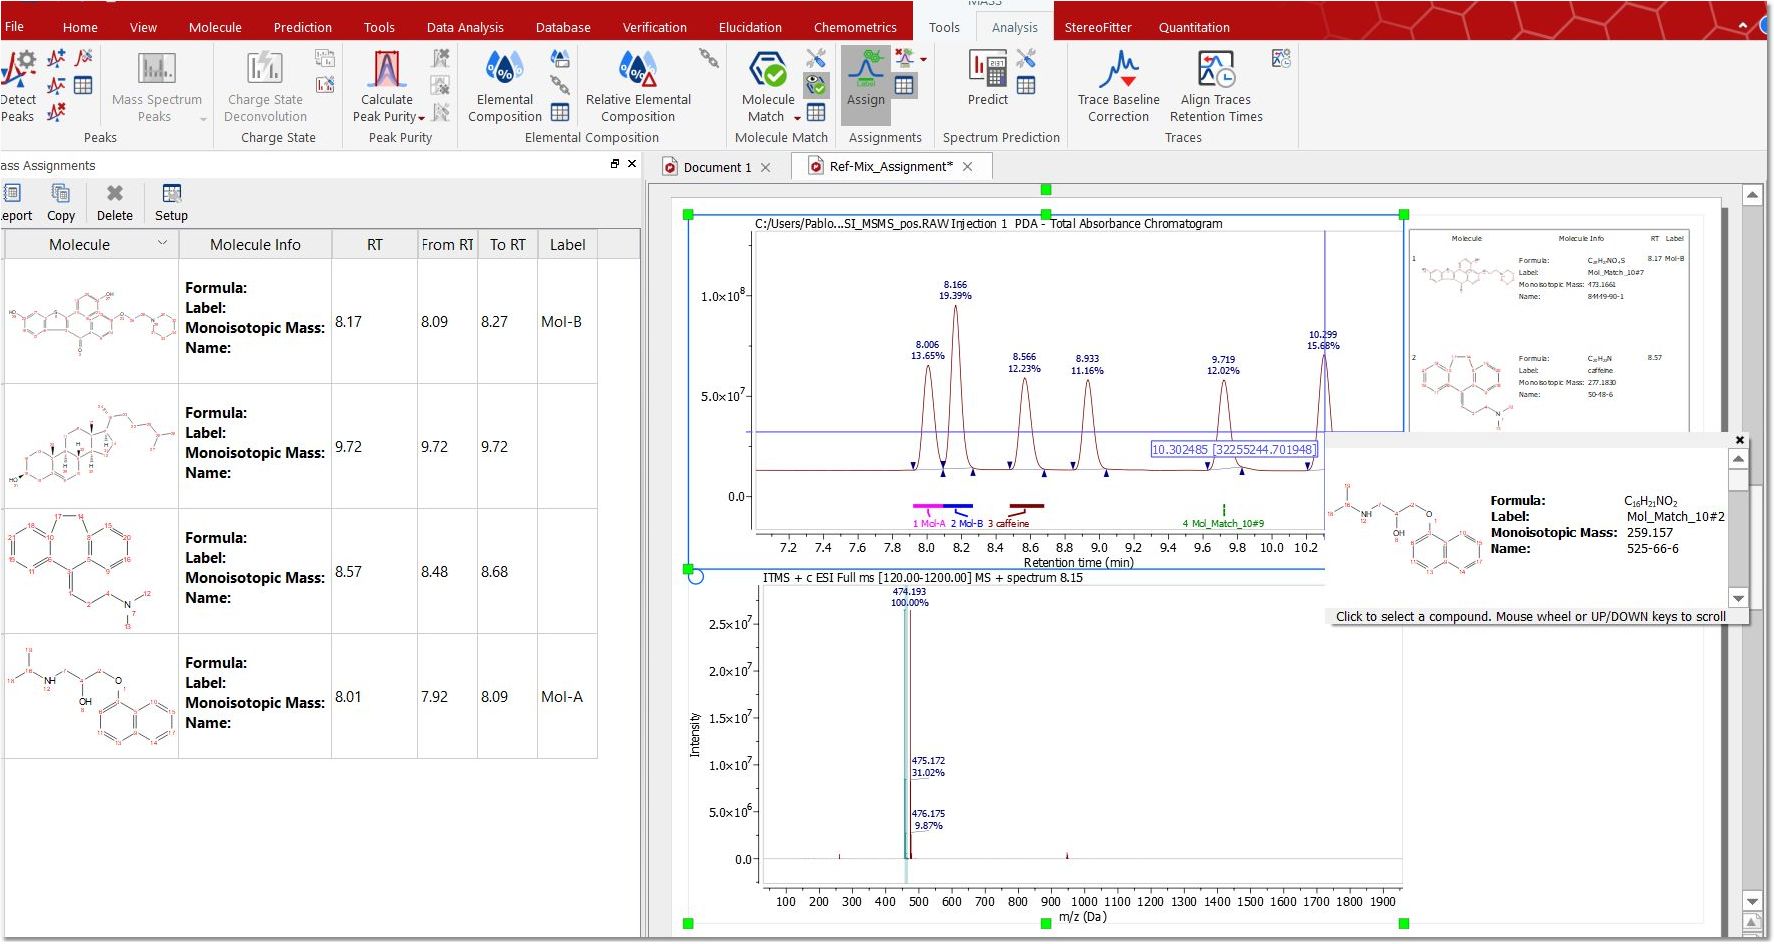Open the Chemometrics ribbon tab
1774x944 pixels.
[854, 27]
